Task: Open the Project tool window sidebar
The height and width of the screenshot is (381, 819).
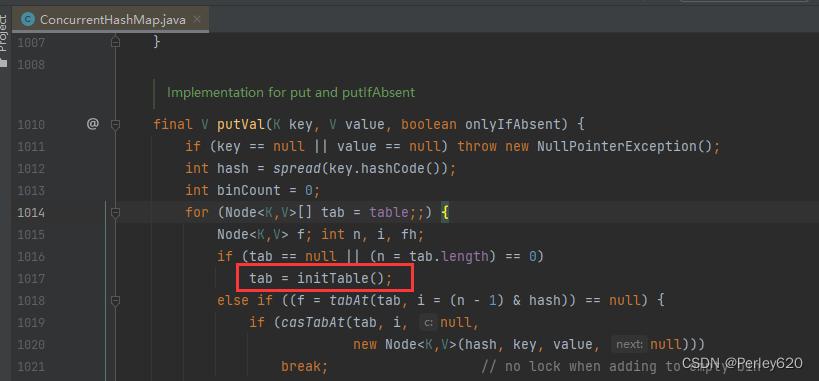Action: [4, 33]
